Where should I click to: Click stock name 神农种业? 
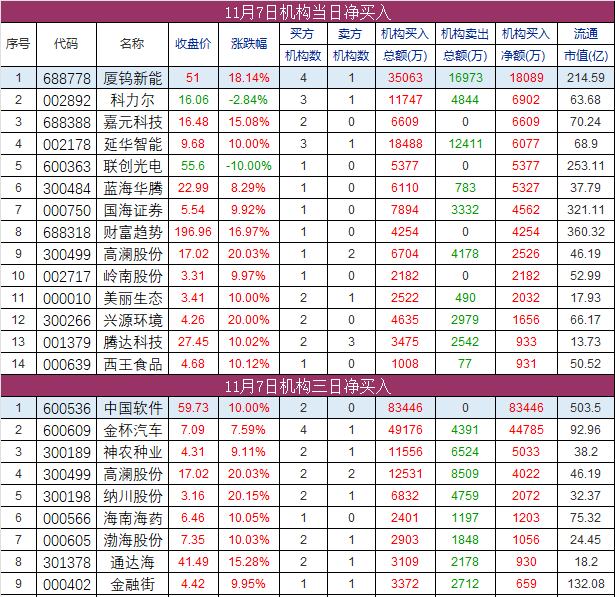click(133, 452)
